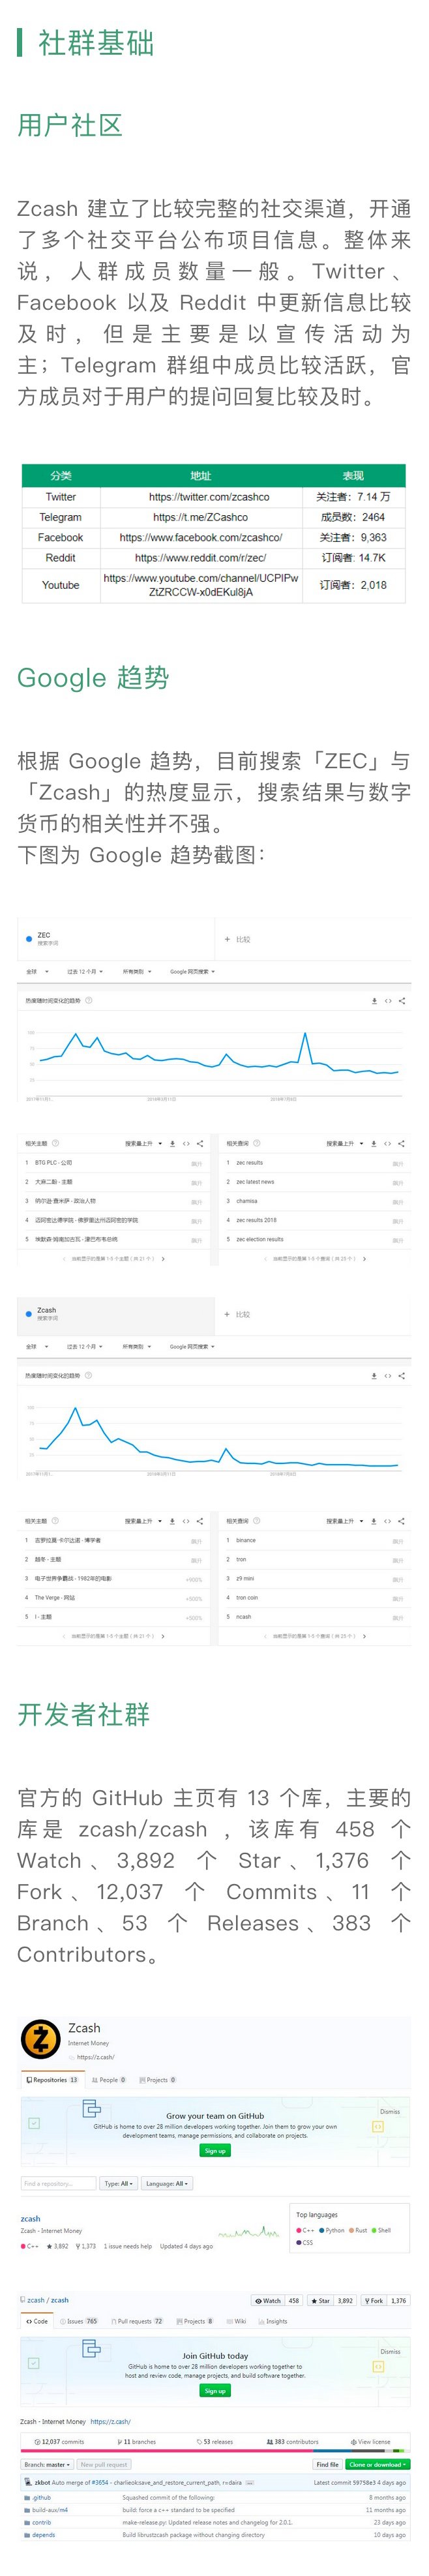
Task: Share the ZEC interest-over-time chart
Action: pos(402,1001)
